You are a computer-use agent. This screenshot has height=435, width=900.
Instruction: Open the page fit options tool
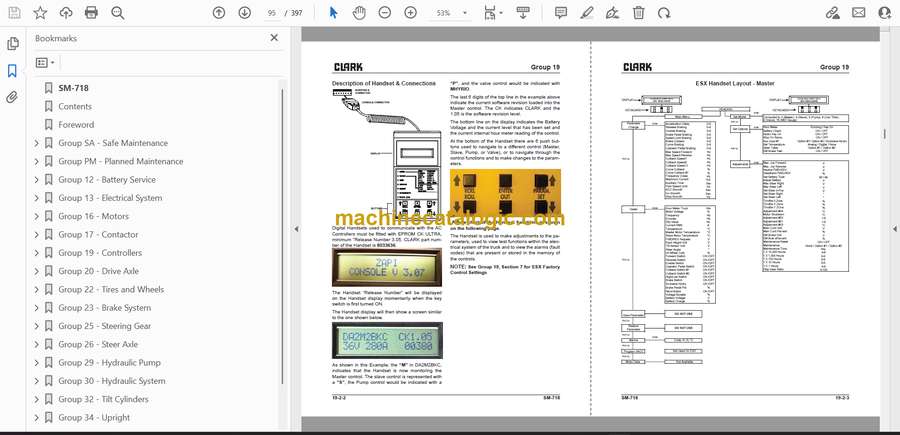(492, 13)
